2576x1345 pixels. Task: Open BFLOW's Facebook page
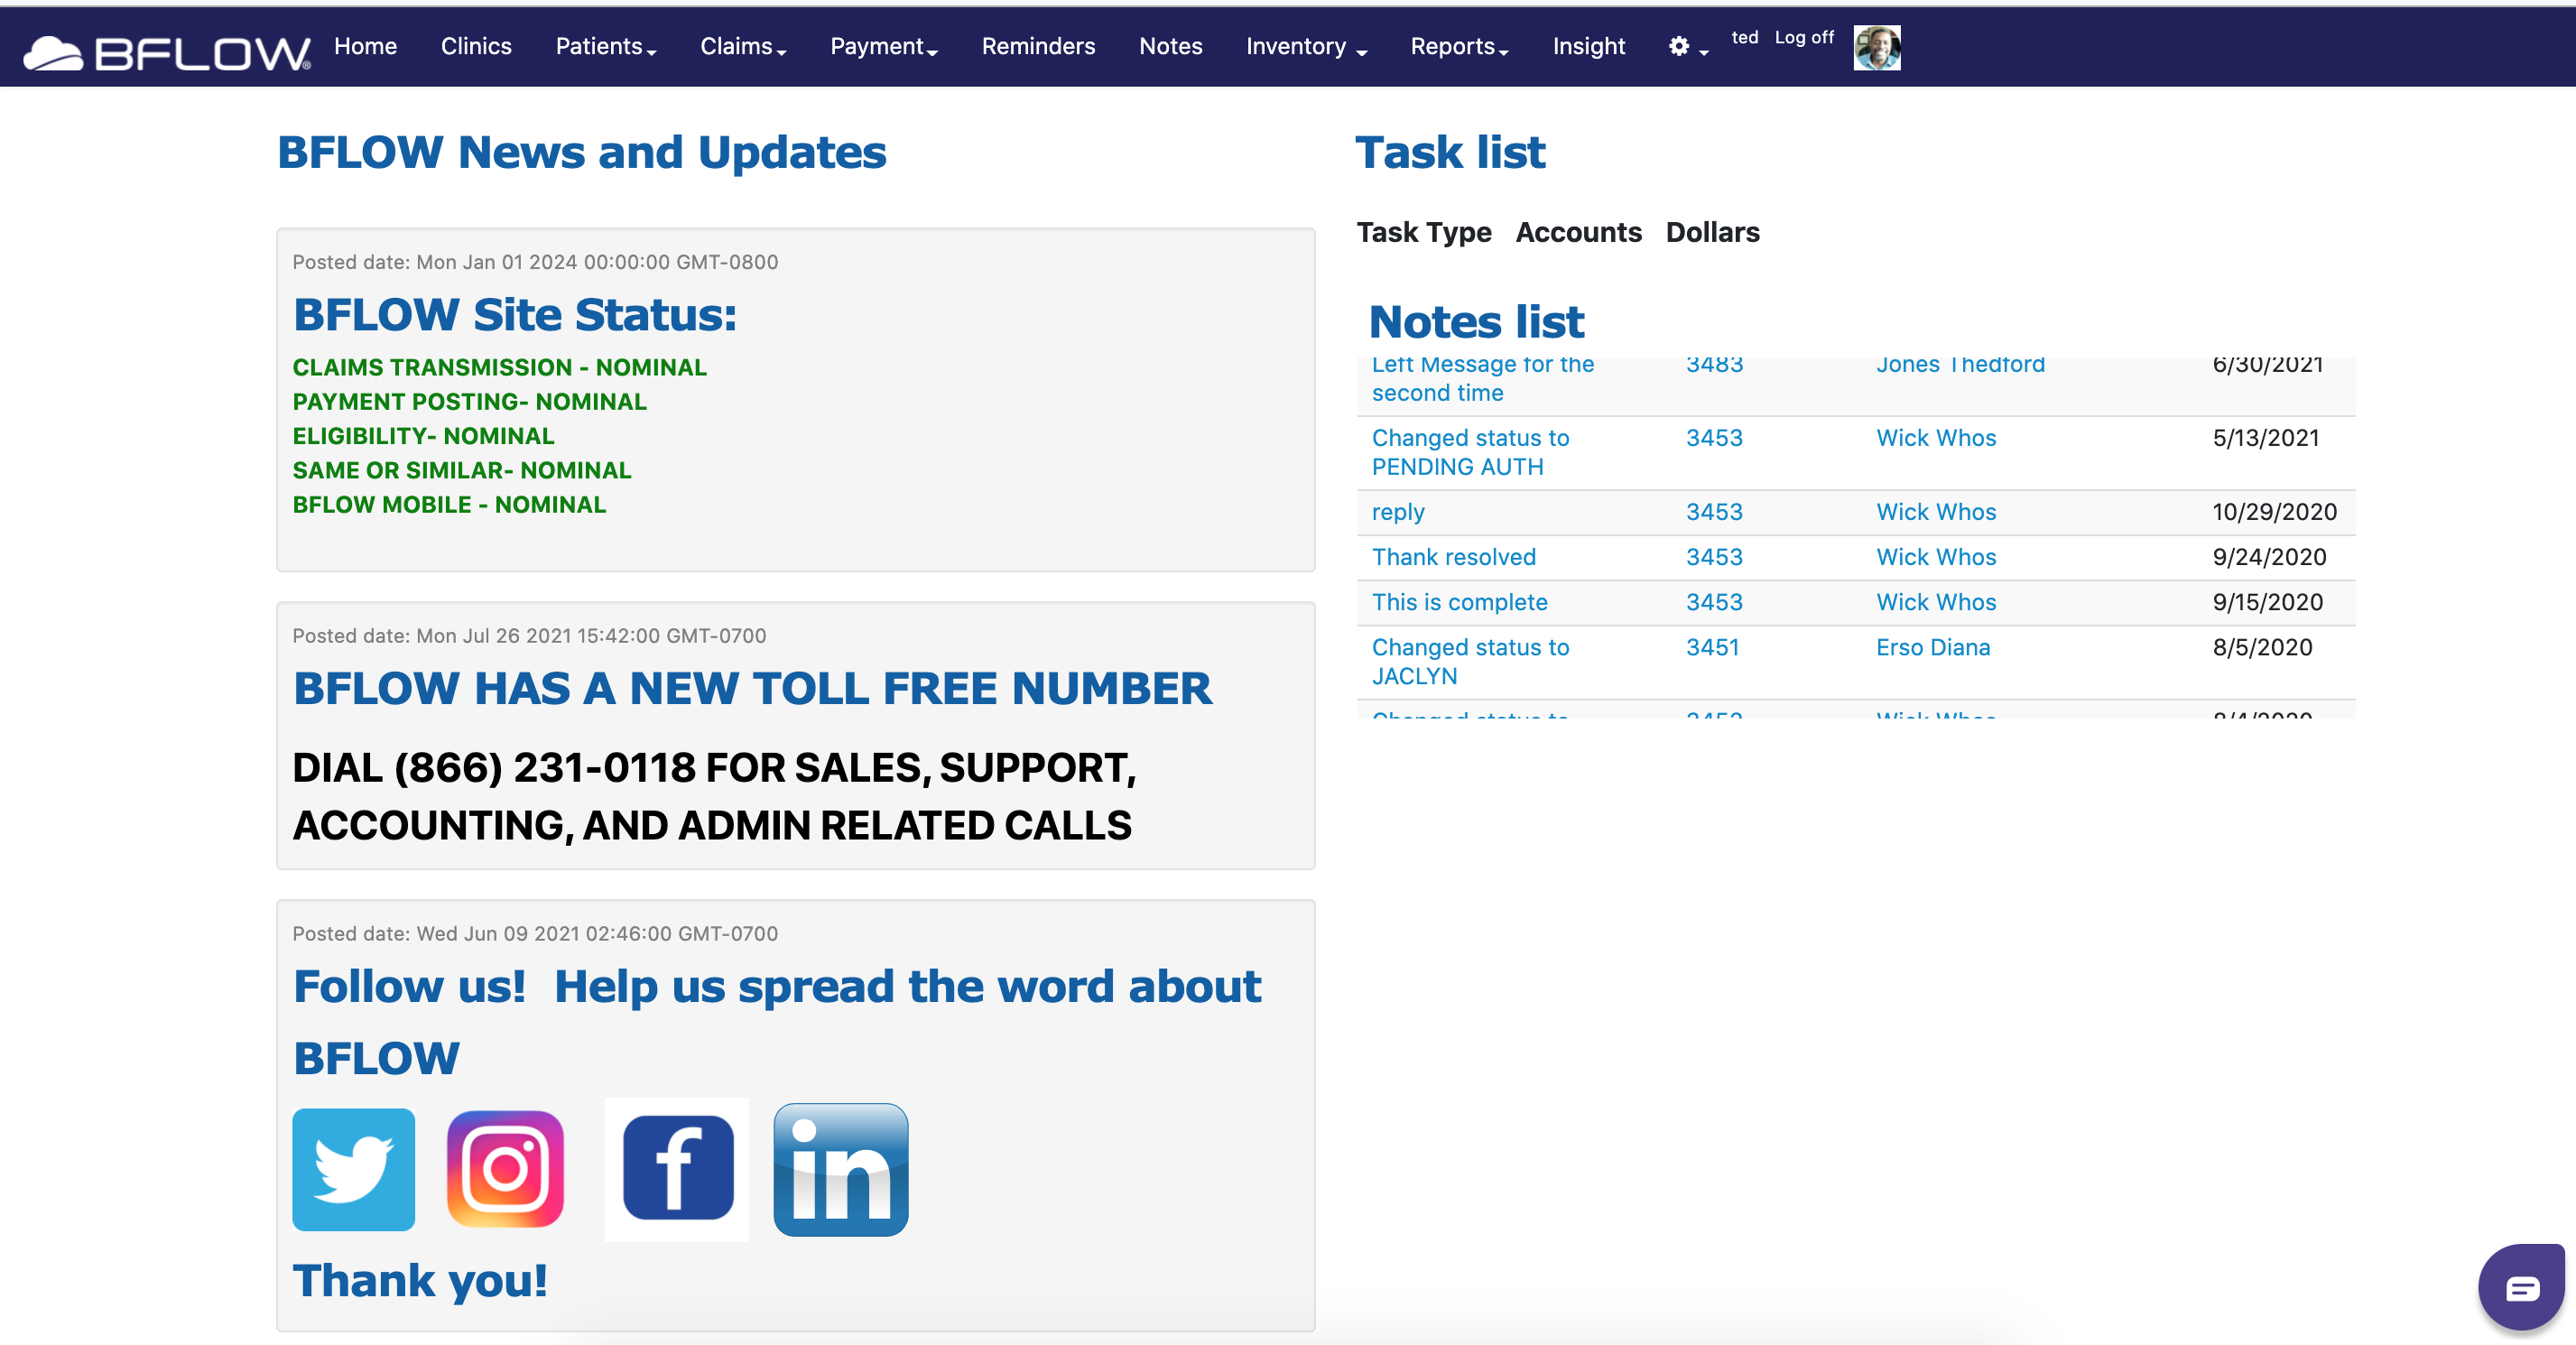coord(676,1169)
